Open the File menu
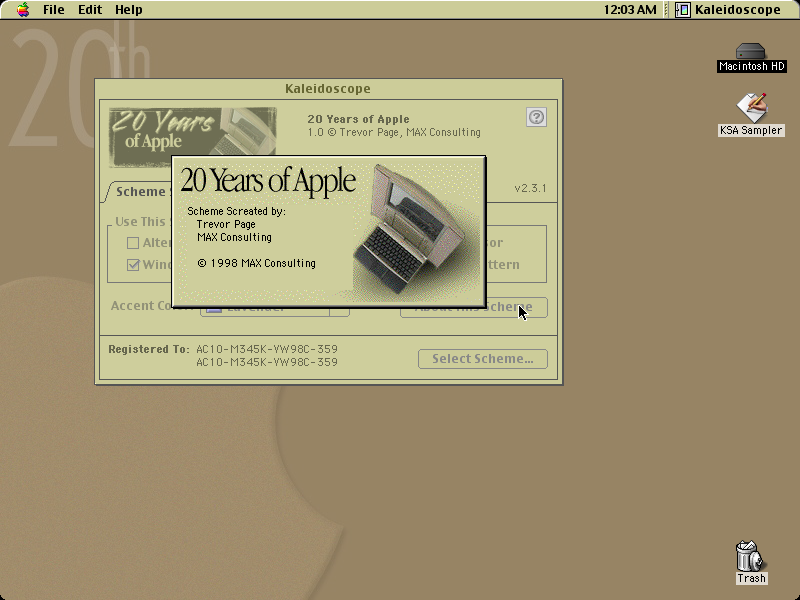 (x=54, y=10)
